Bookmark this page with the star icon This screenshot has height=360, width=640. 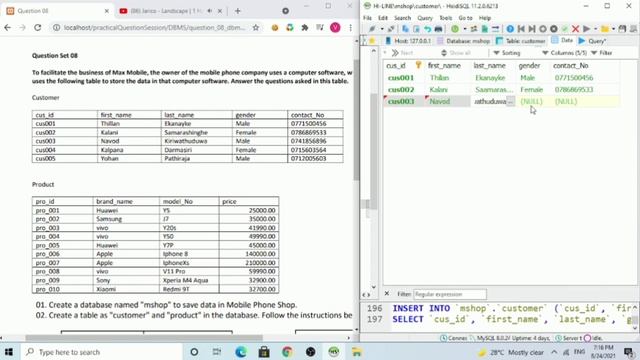(x=256, y=27)
